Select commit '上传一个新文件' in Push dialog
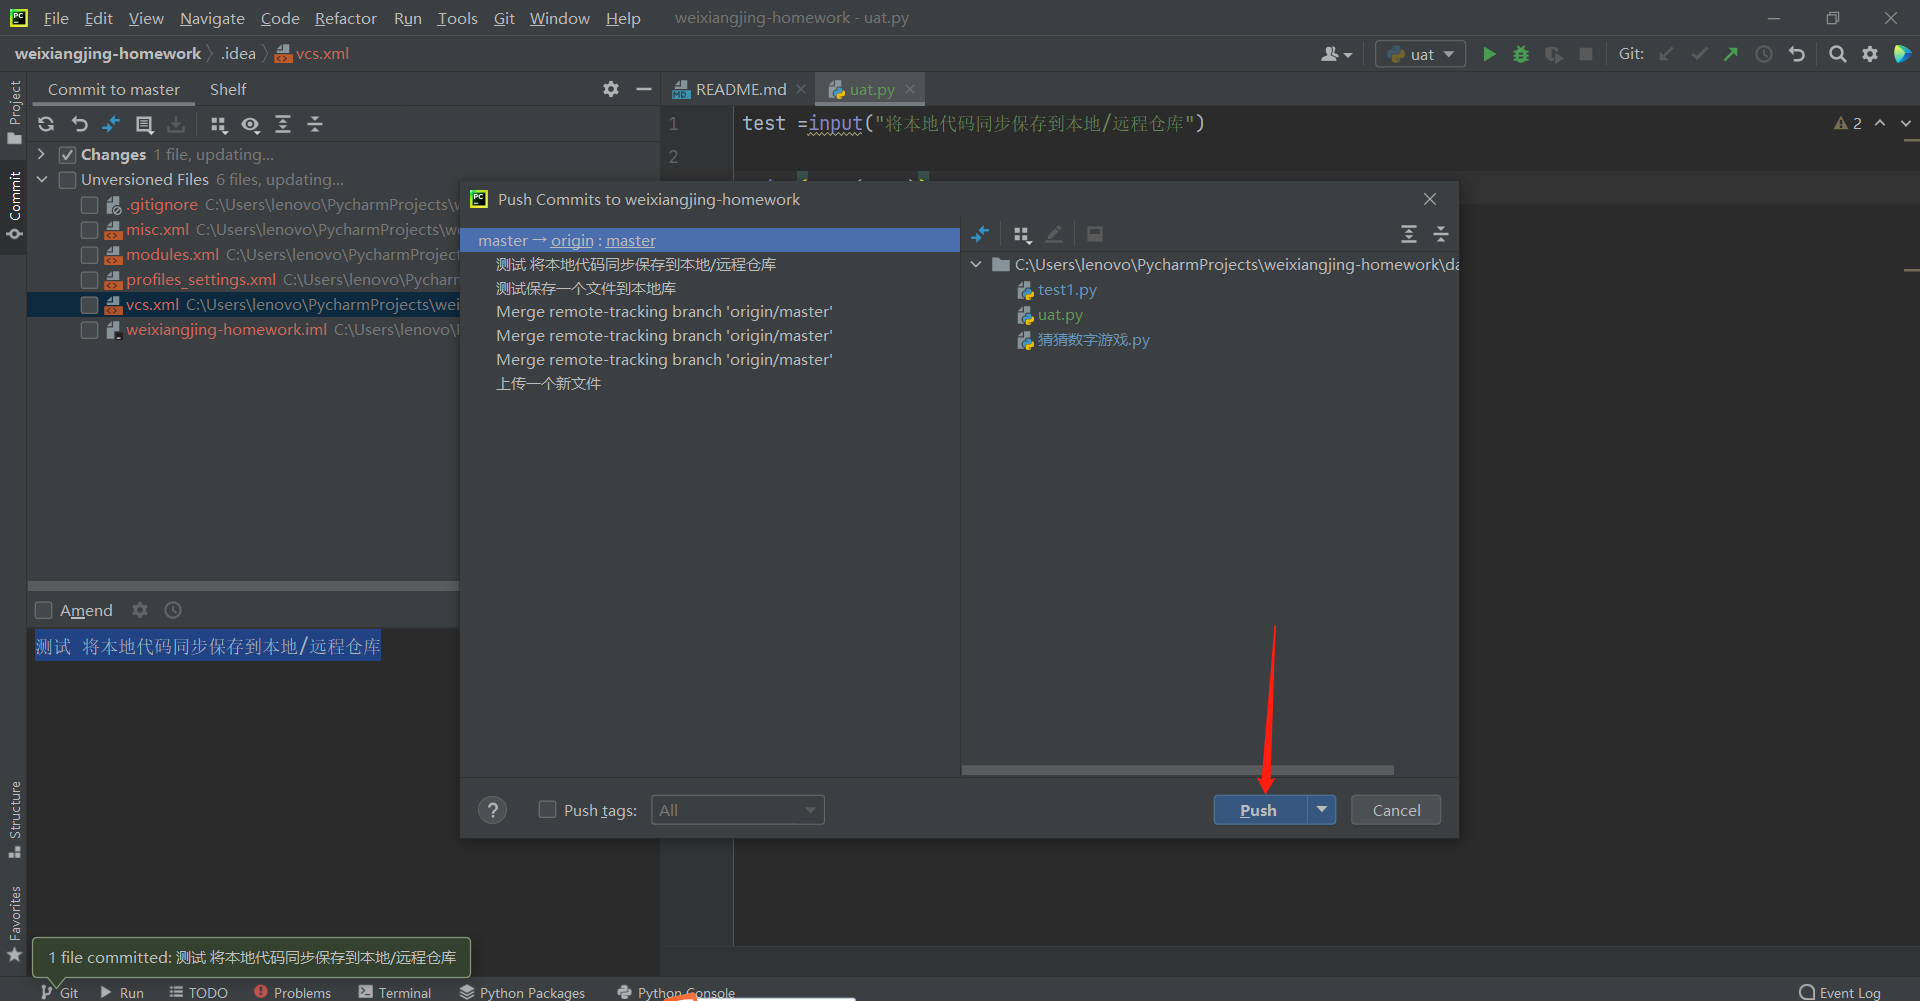This screenshot has width=1920, height=1001. (x=548, y=384)
